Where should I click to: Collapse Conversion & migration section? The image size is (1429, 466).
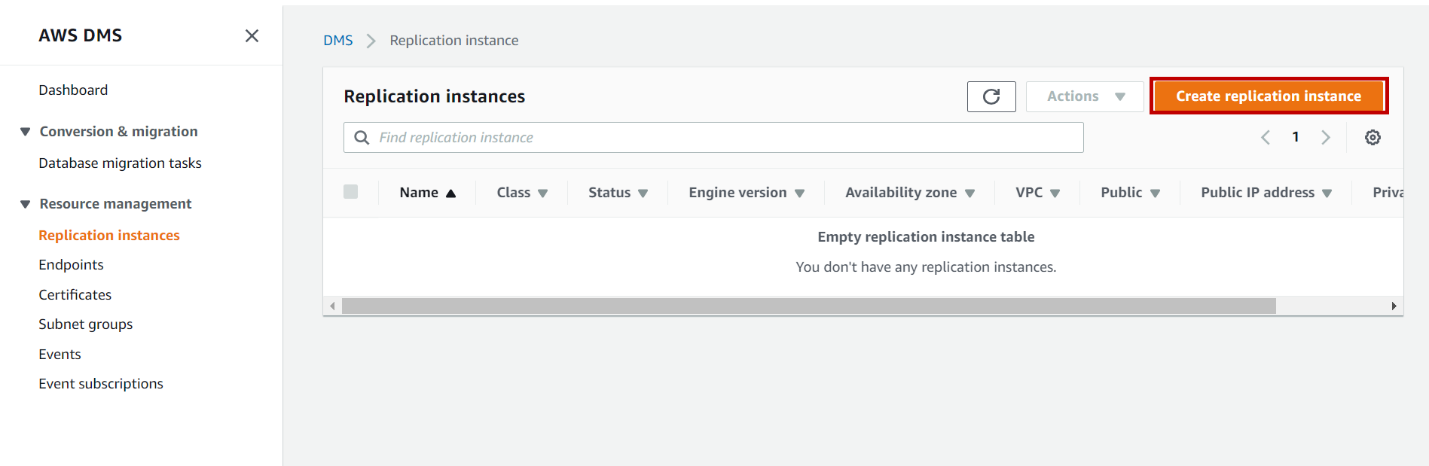click(25, 132)
